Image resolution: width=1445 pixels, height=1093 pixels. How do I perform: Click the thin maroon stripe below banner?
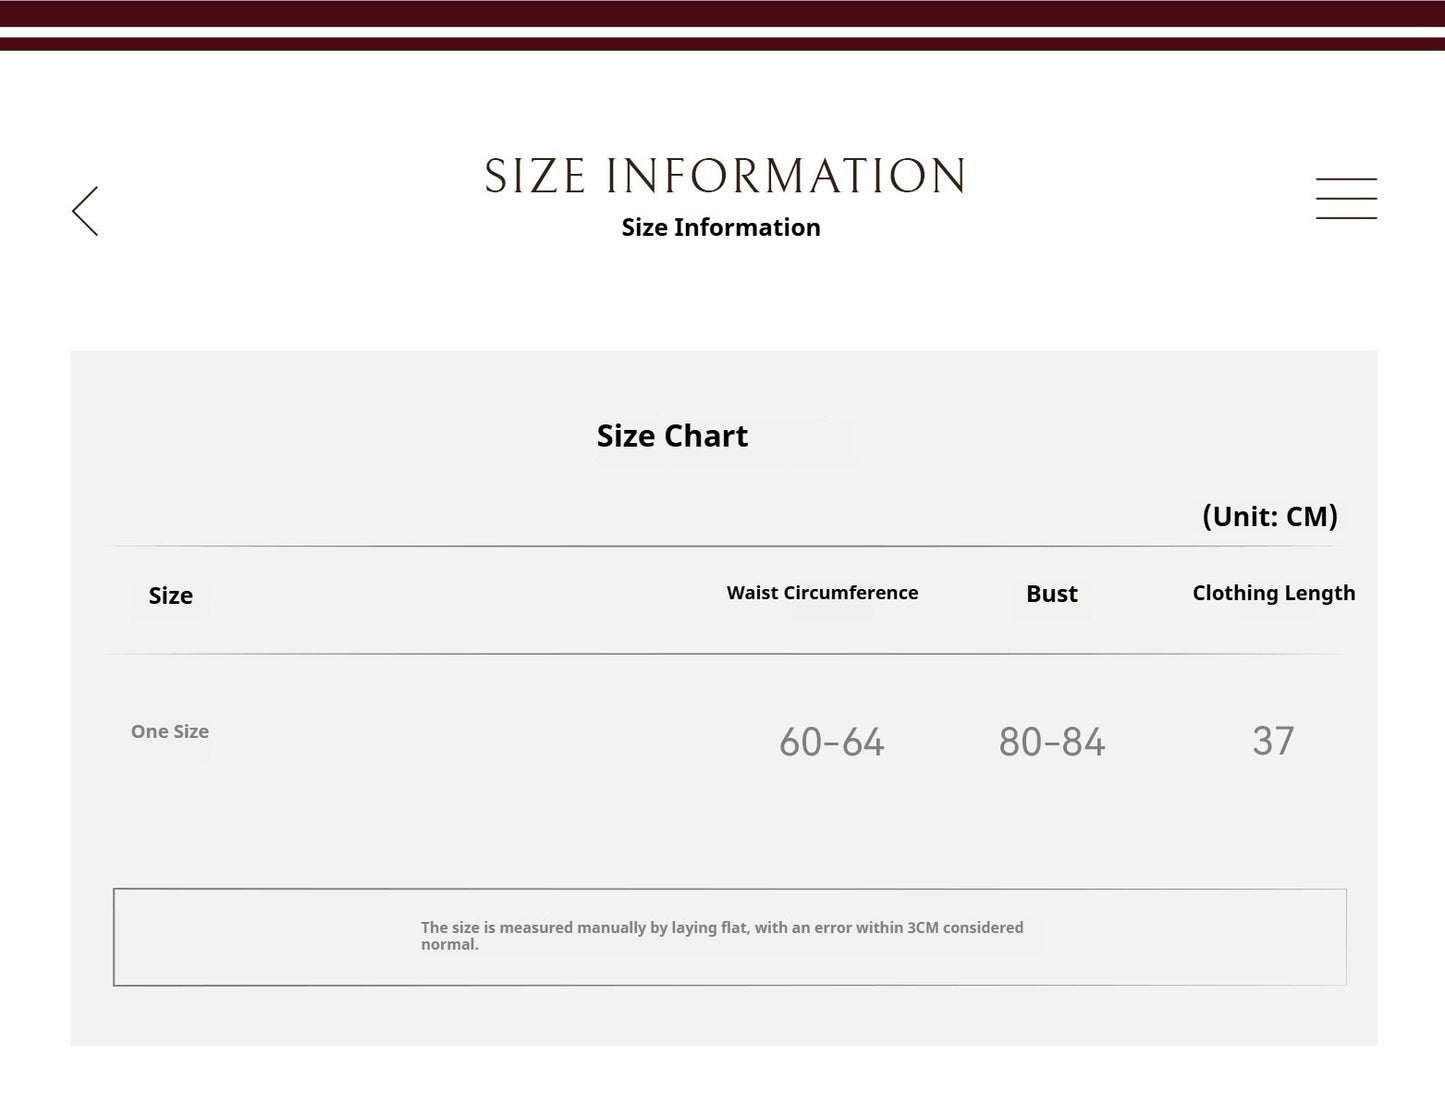coord(722,44)
